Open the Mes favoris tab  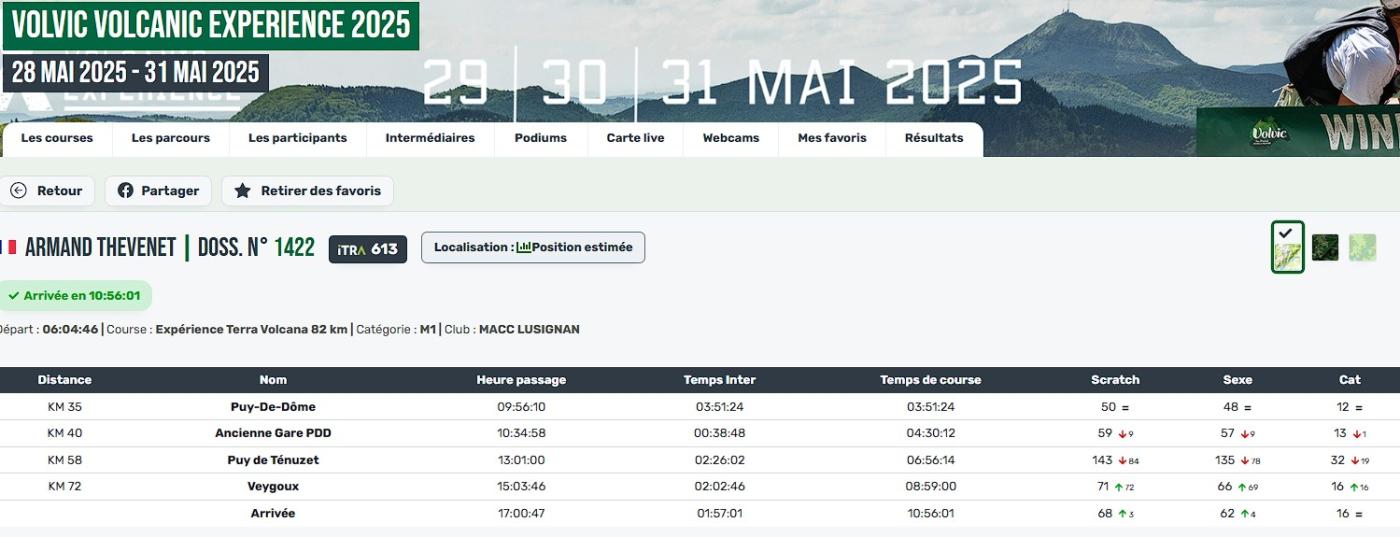pyautogui.click(x=832, y=138)
